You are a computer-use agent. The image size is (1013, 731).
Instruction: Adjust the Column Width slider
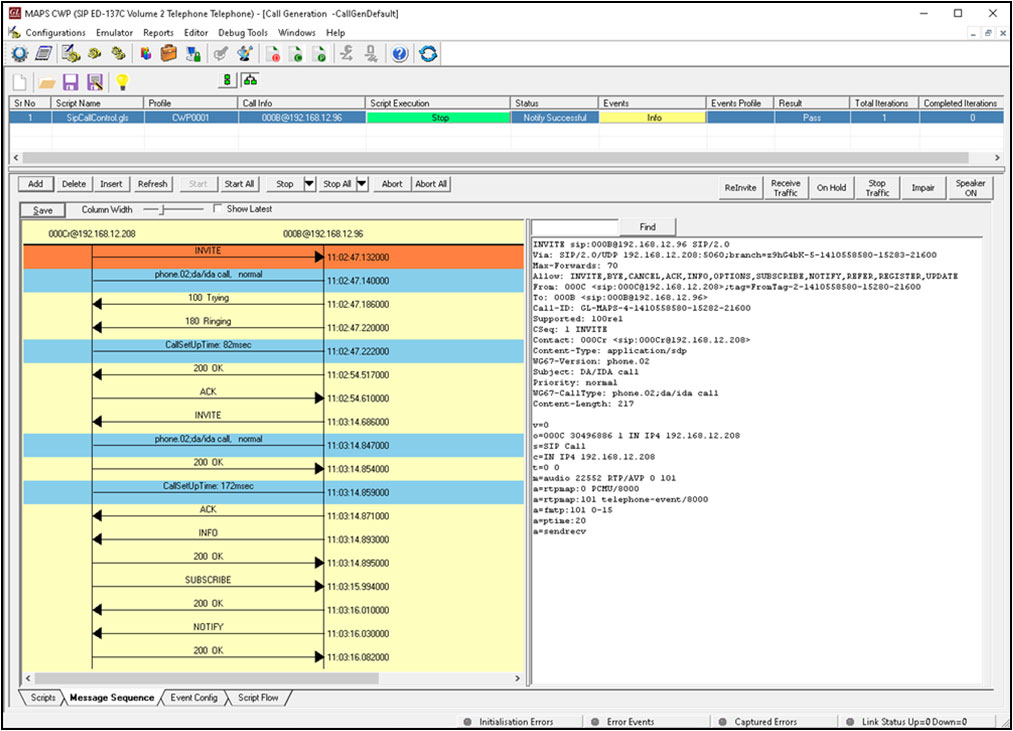(x=163, y=209)
